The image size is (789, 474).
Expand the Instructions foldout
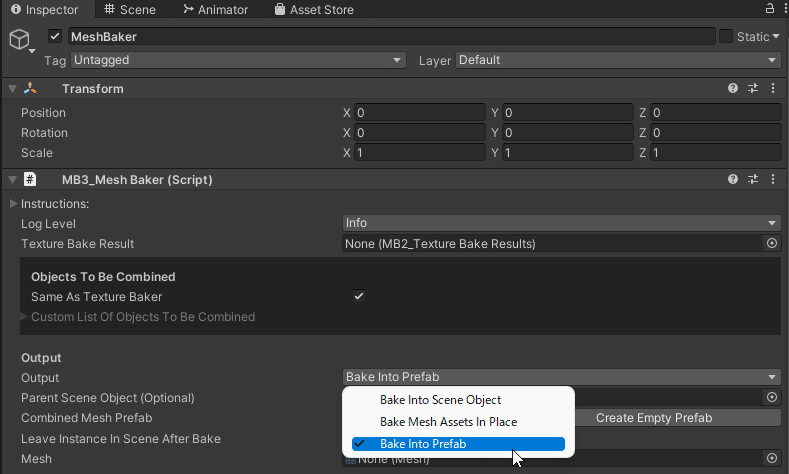click(x=14, y=203)
